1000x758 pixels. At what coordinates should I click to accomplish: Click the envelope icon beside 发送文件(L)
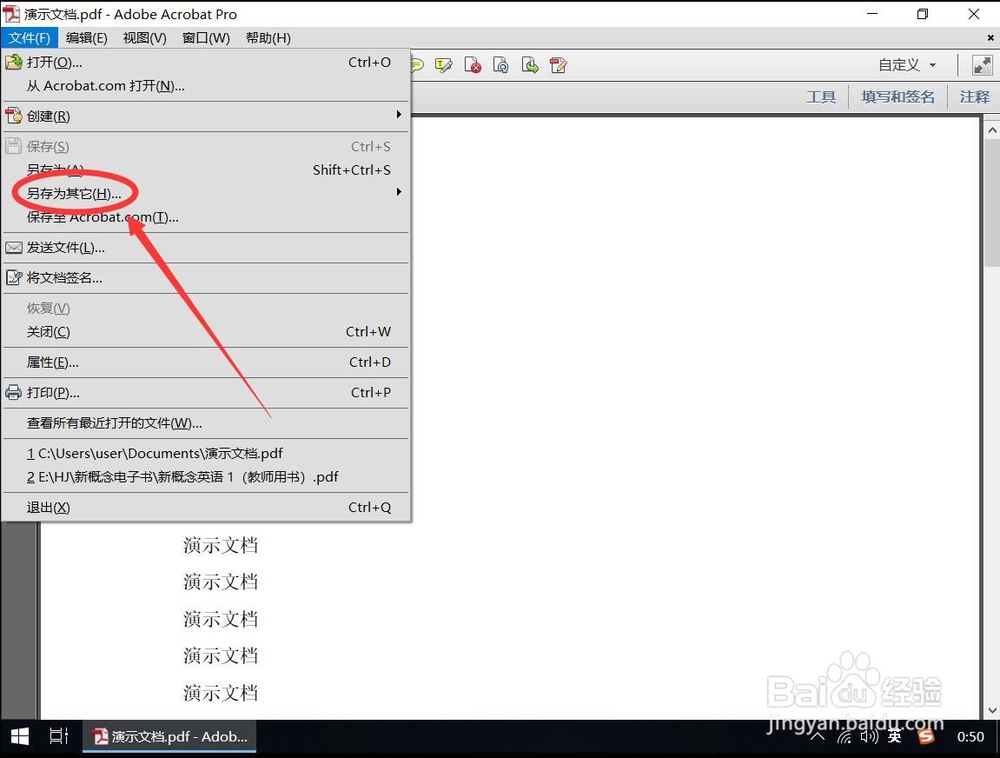14,247
